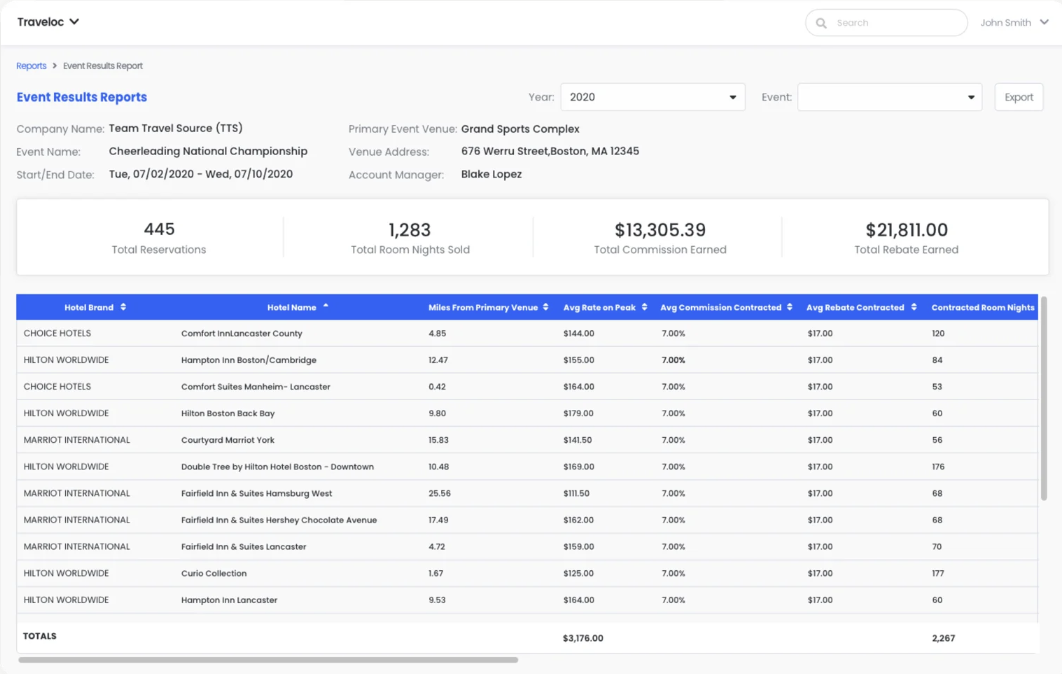This screenshot has height=674, width=1062.
Task: Open the Traveloc app switcher chevron
Action: click(x=75, y=22)
